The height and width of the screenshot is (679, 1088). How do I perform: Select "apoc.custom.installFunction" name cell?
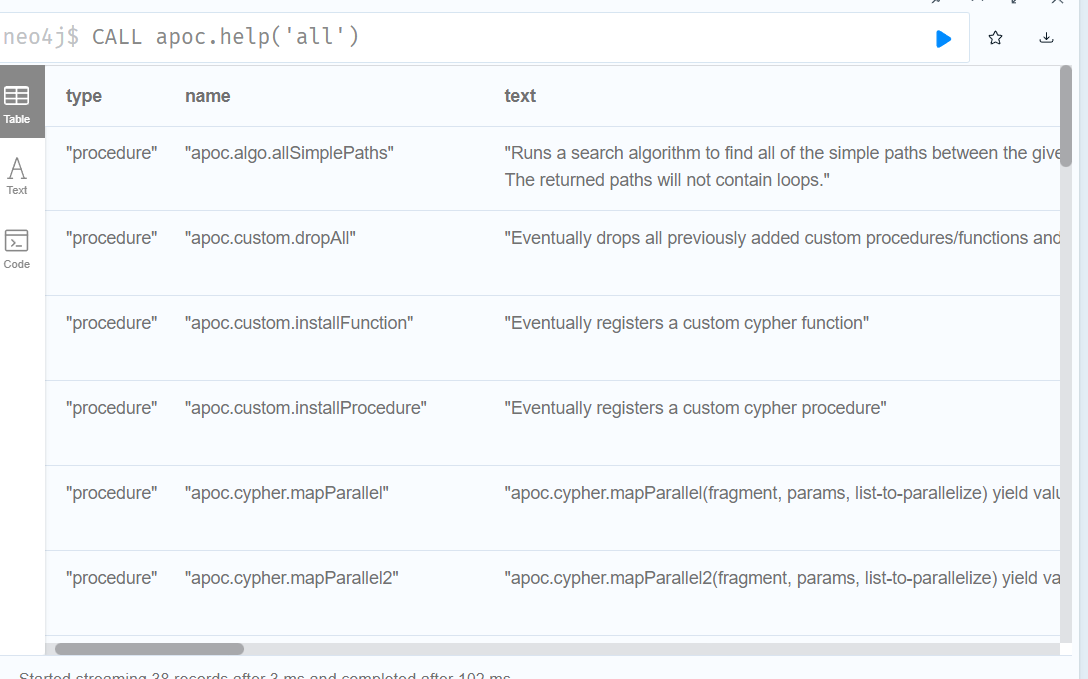point(299,323)
